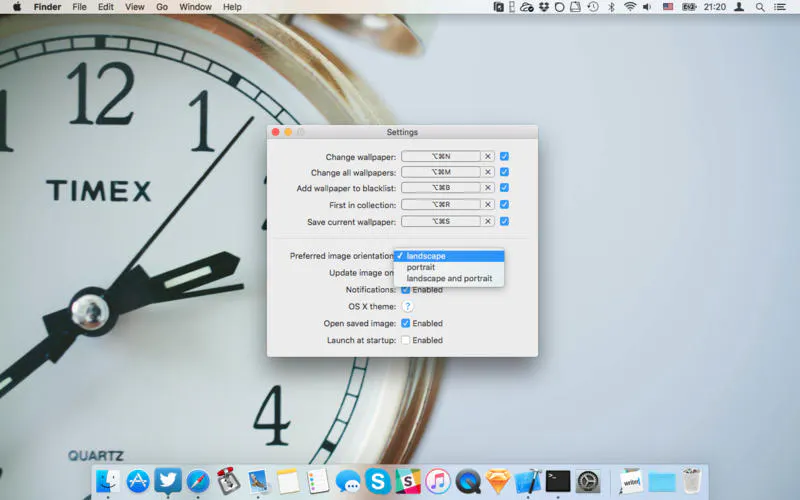Clear the Change wallpaper shortcut with X
Image resolution: width=800 pixels, height=500 pixels.
487,156
